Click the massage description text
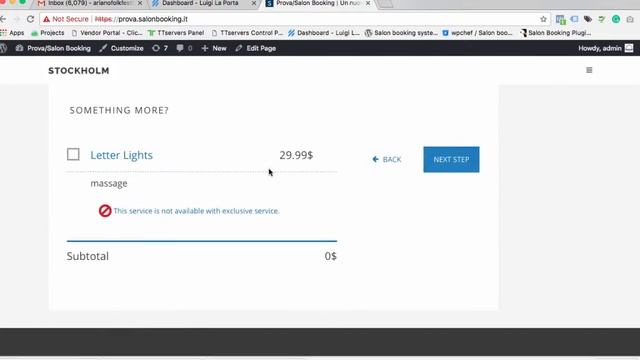The width and height of the screenshot is (640, 360). (109, 183)
